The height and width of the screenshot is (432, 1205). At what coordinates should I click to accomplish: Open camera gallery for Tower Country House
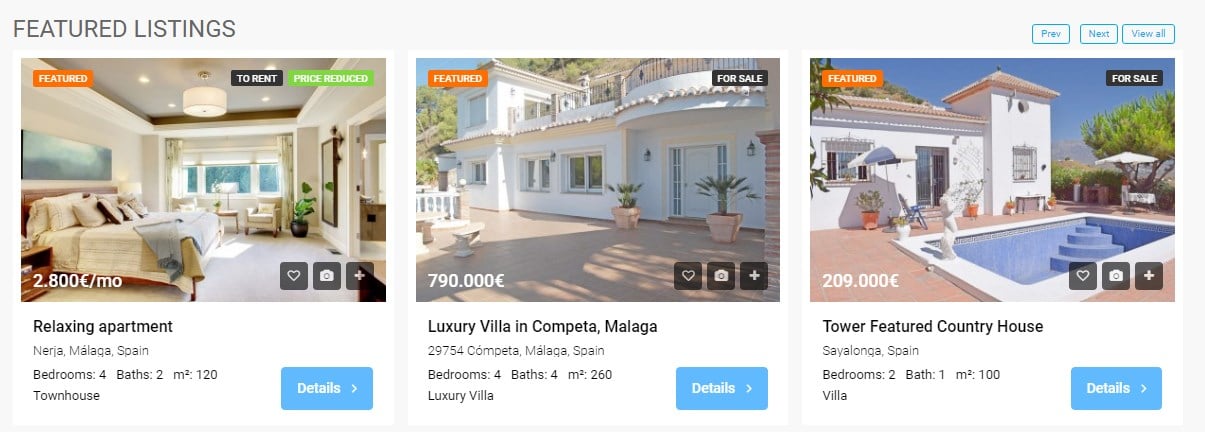tap(1115, 276)
